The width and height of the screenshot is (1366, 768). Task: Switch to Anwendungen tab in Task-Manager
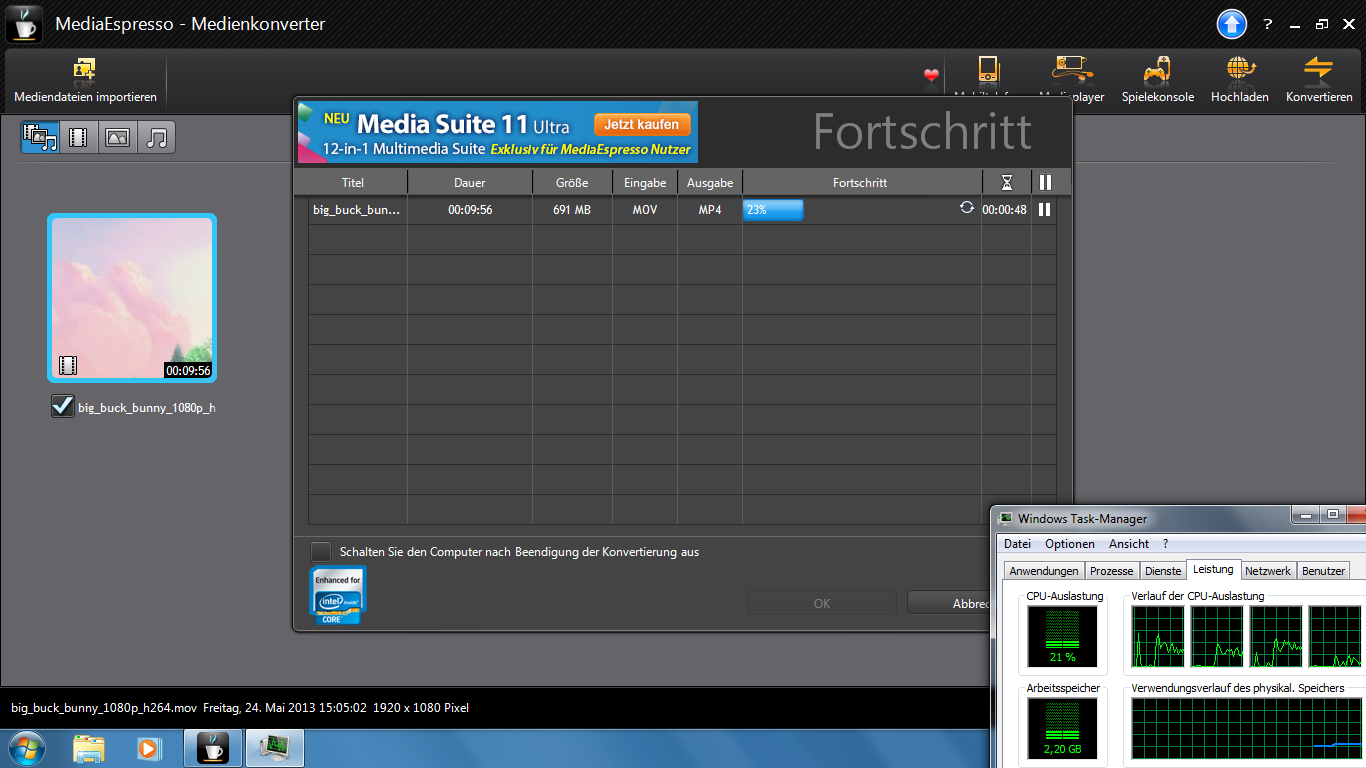[1044, 571]
